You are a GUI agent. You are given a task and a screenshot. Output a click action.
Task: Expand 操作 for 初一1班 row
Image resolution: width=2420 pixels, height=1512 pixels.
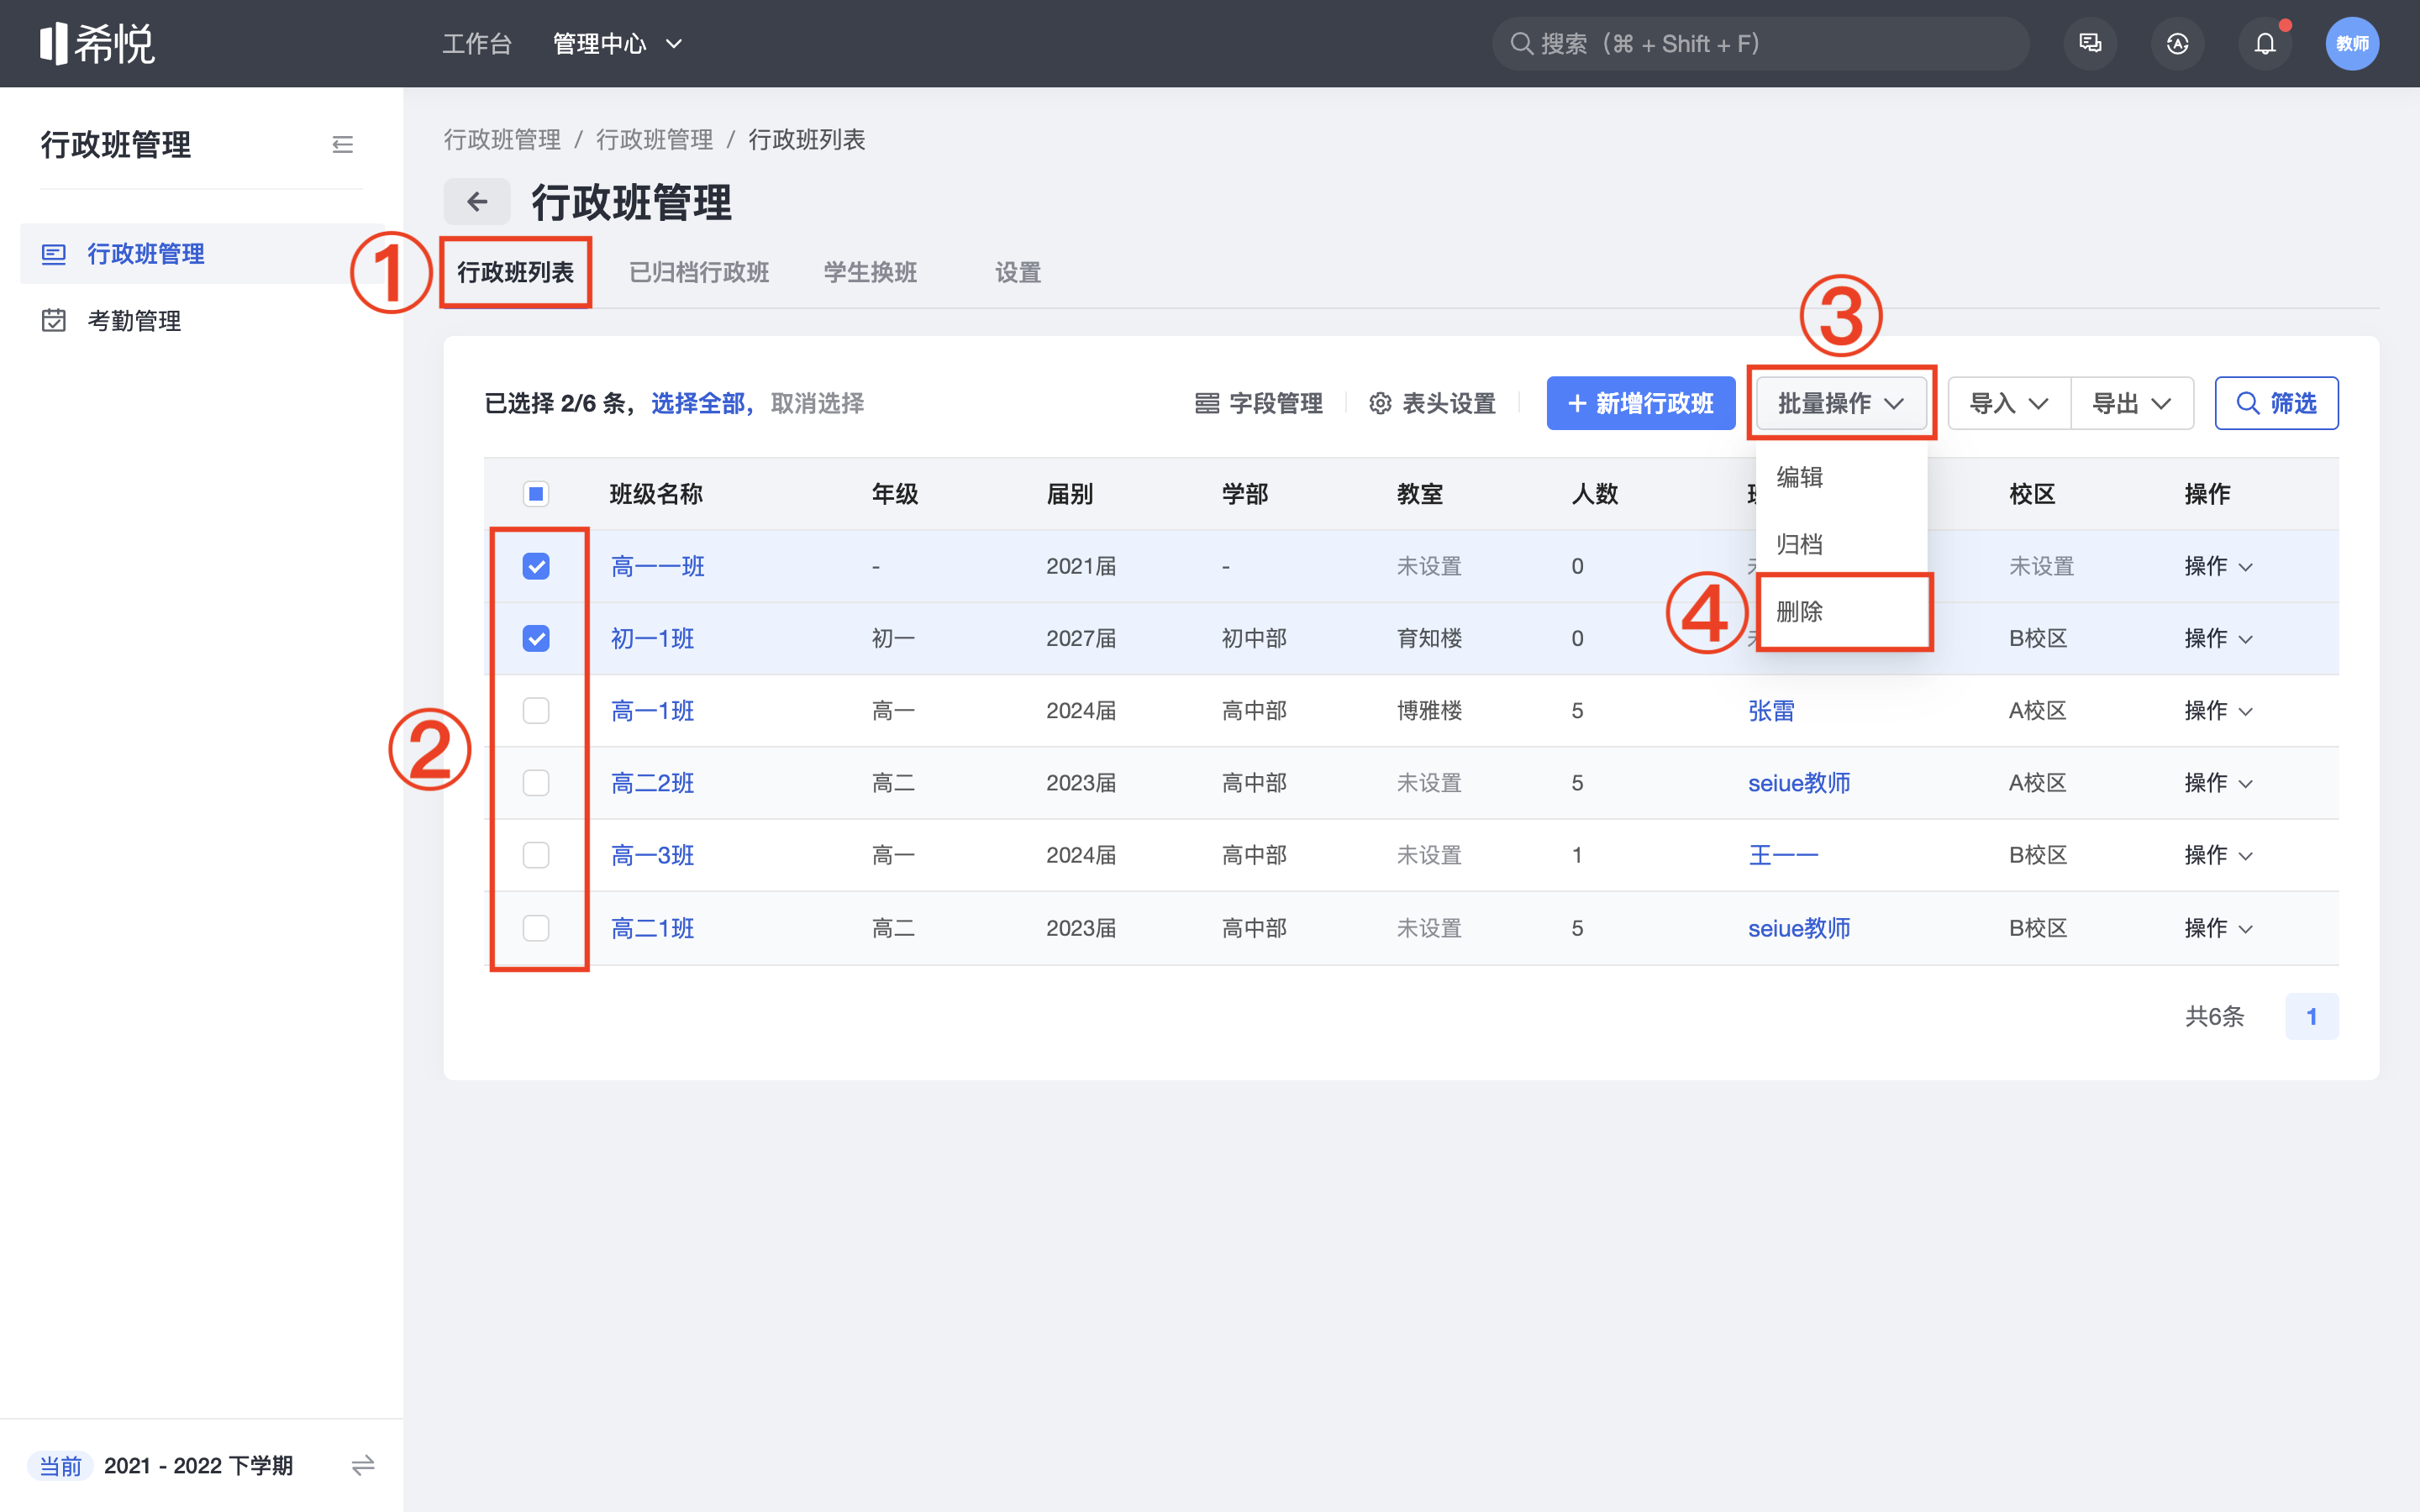[2218, 638]
